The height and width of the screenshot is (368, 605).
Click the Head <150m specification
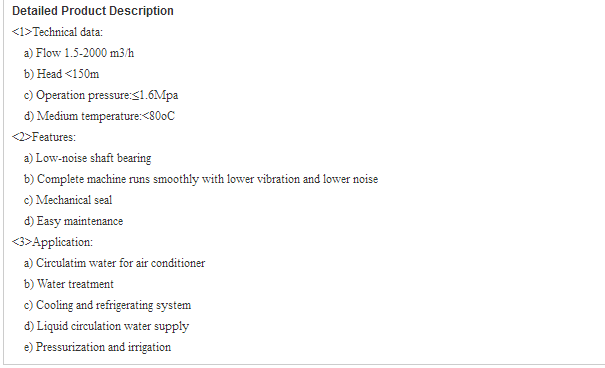pyautogui.click(x=61, y=74)
